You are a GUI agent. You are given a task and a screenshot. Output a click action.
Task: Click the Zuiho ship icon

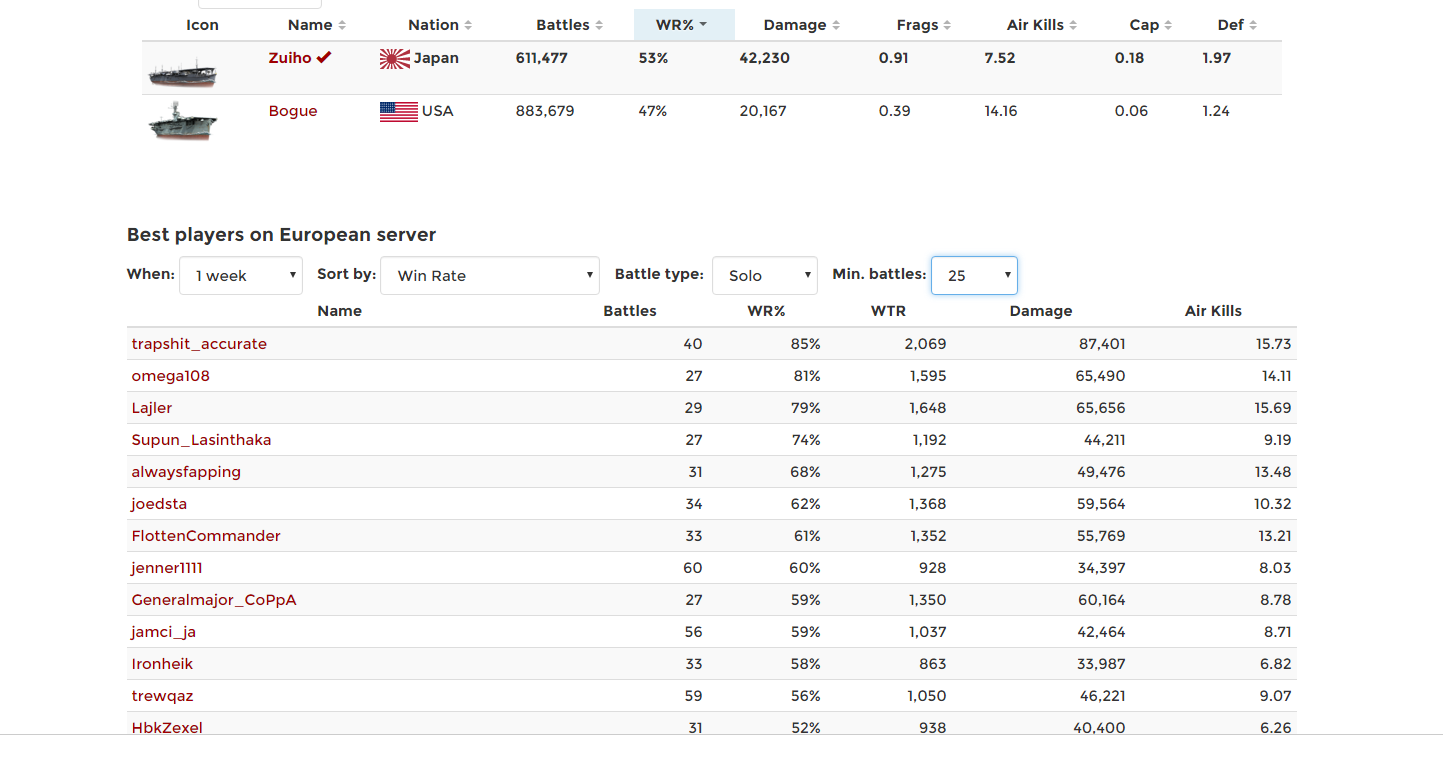tap(182, 72)
